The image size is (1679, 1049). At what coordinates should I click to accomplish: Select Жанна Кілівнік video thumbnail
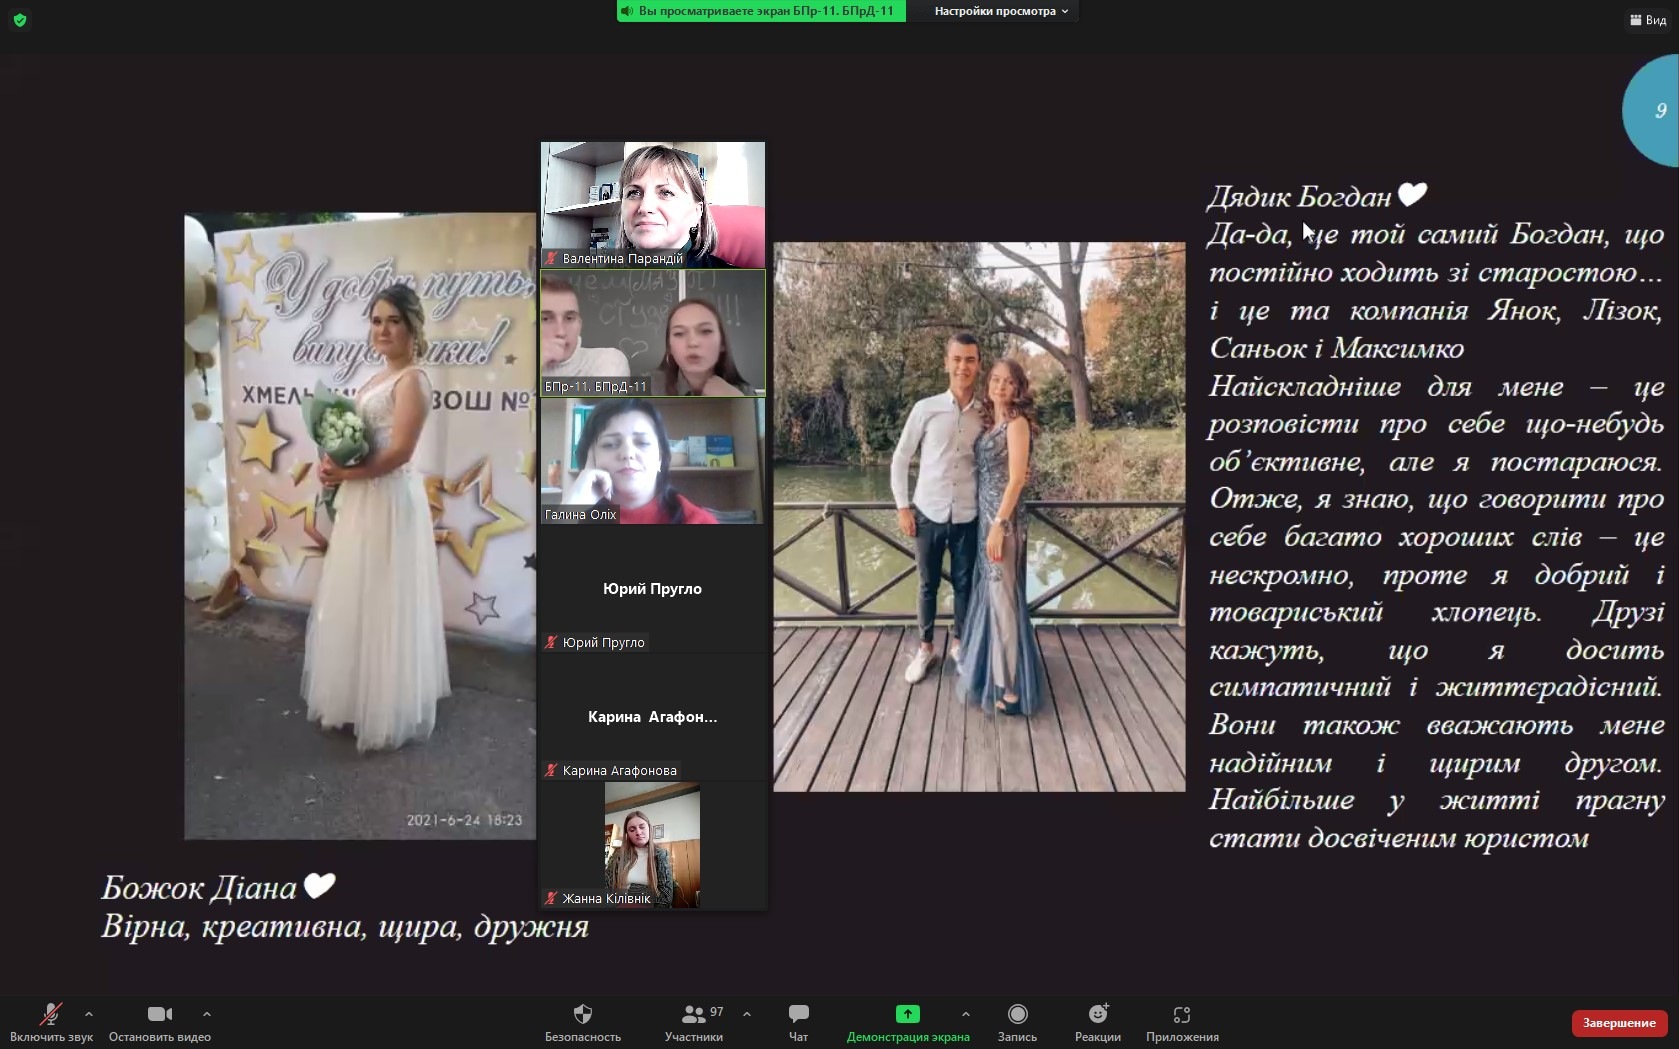click(x=652, y=845)
